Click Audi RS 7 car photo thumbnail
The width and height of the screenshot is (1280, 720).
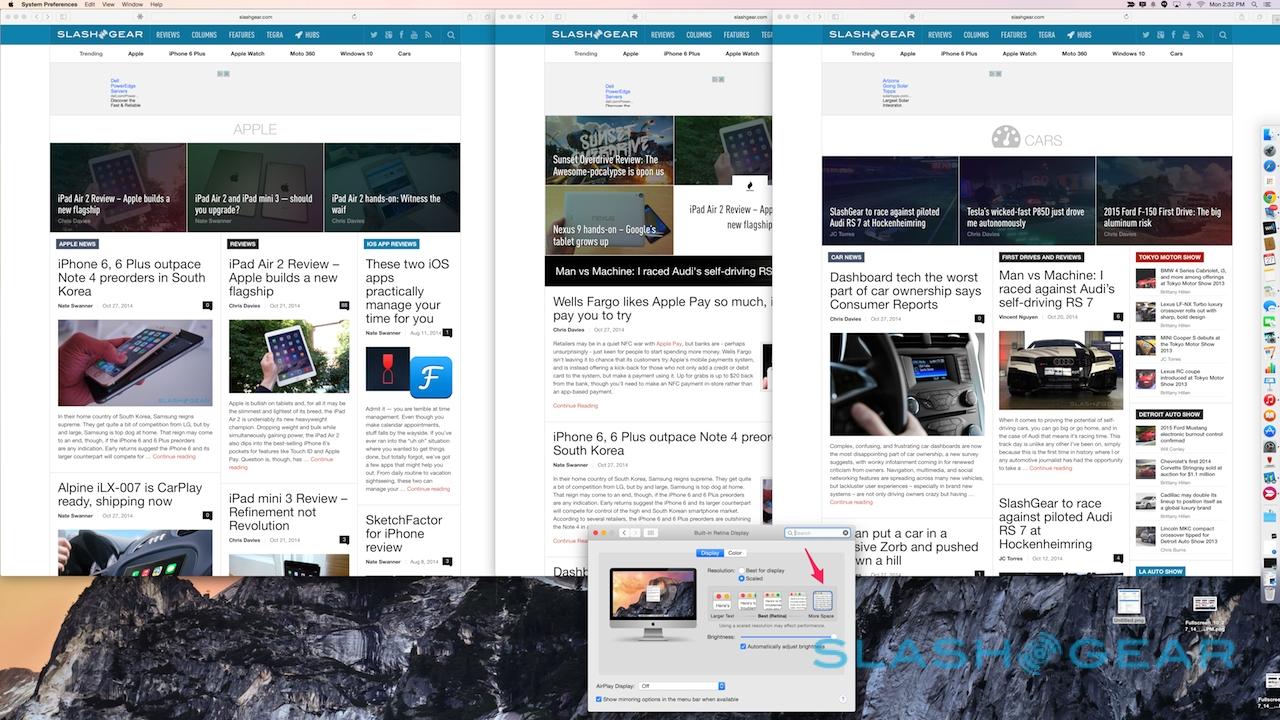(x=1061, y=372)
